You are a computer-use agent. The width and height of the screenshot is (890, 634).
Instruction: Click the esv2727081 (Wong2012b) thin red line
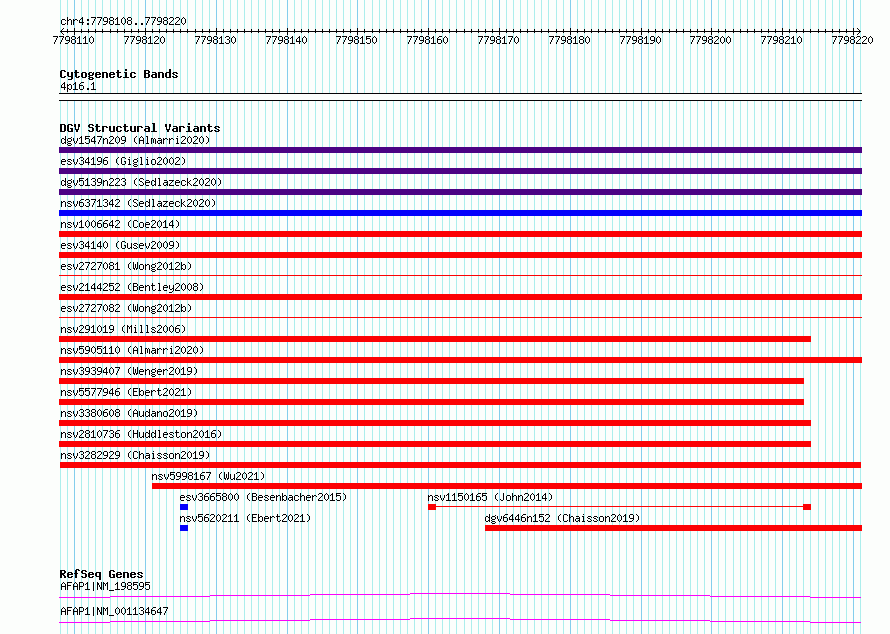pos(460,276)
